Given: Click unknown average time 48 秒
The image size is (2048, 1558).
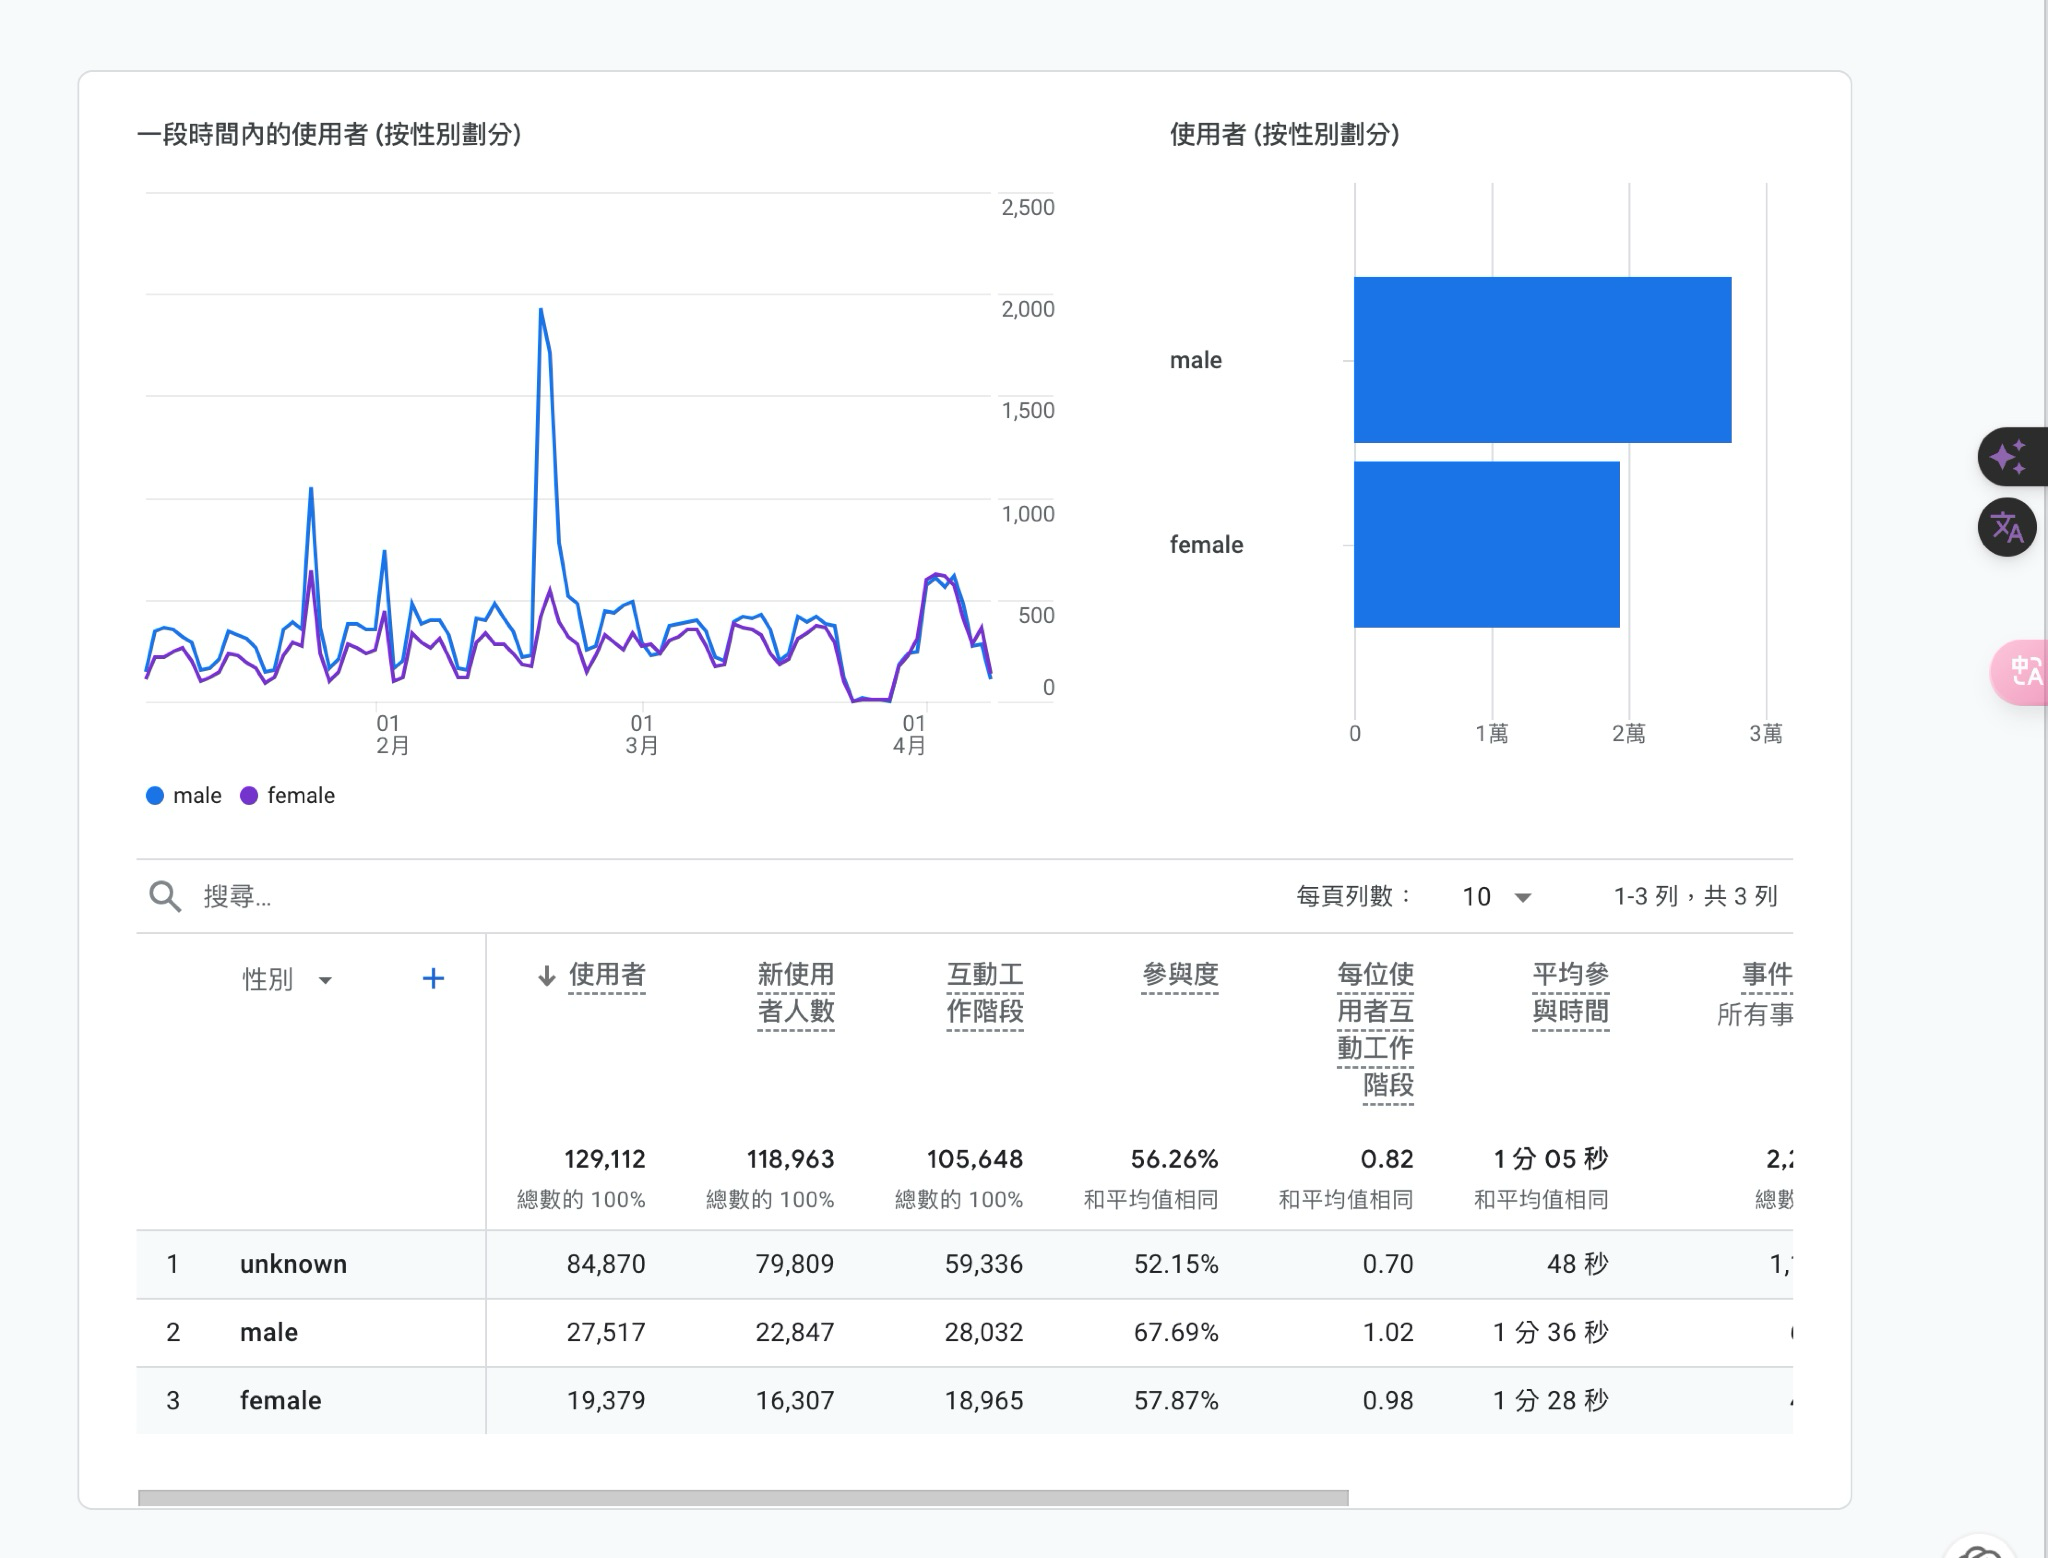Looking at the screenshot, I should click(1578, 1264).
